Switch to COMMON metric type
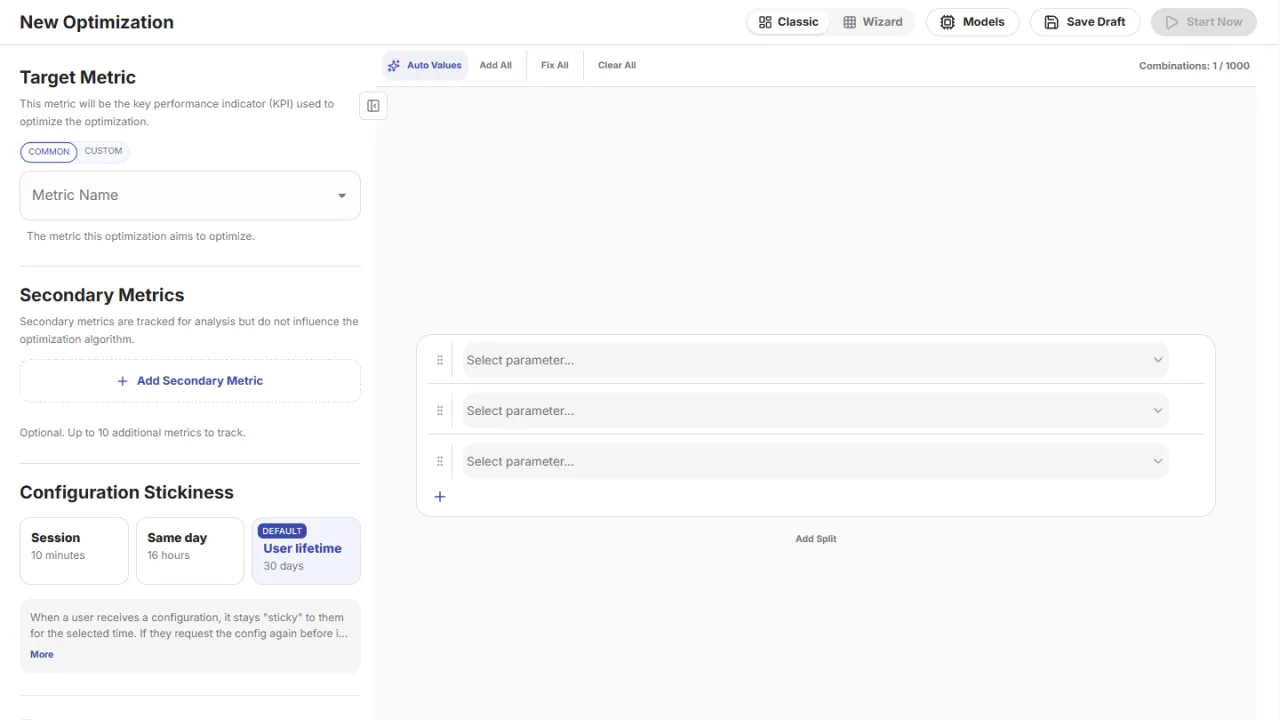Image resolution: width=1280 pixels, height=720 pixels. tap(49, 152)
